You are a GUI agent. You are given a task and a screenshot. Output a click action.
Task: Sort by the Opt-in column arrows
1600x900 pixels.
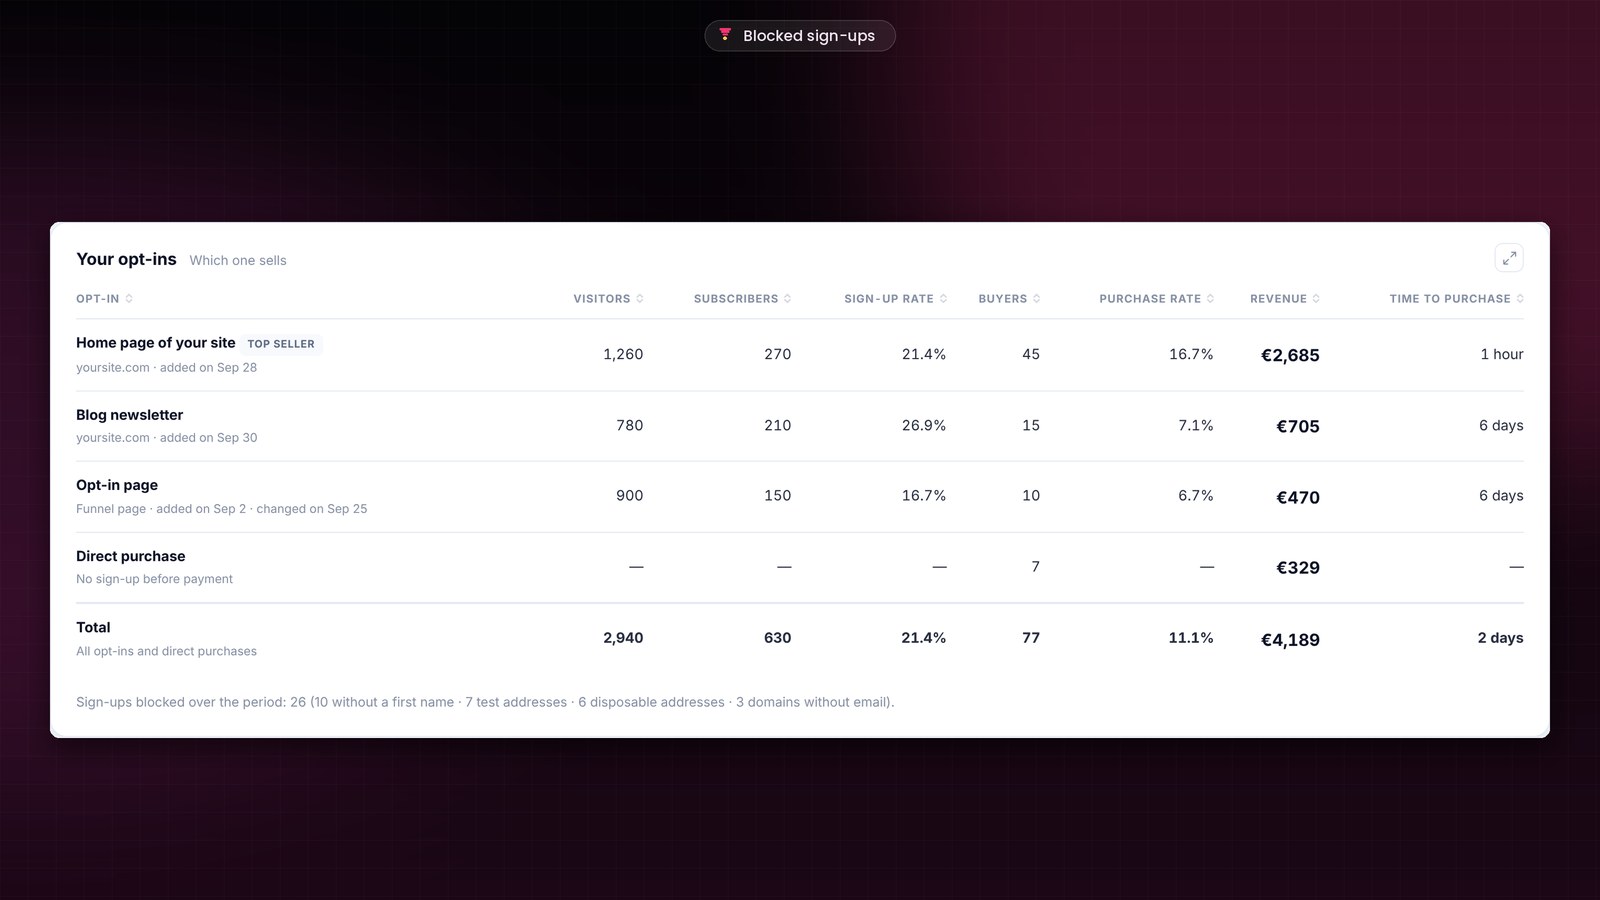(129, 299)
